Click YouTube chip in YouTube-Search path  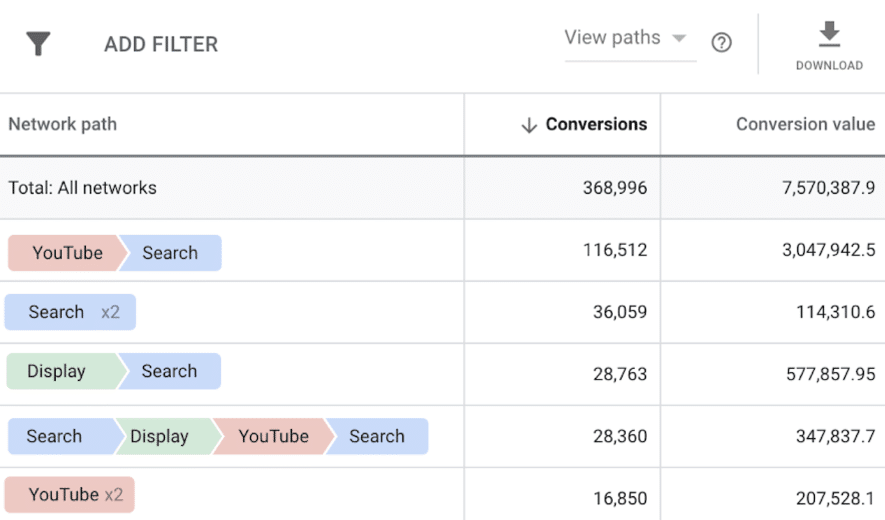coord(66,253)
